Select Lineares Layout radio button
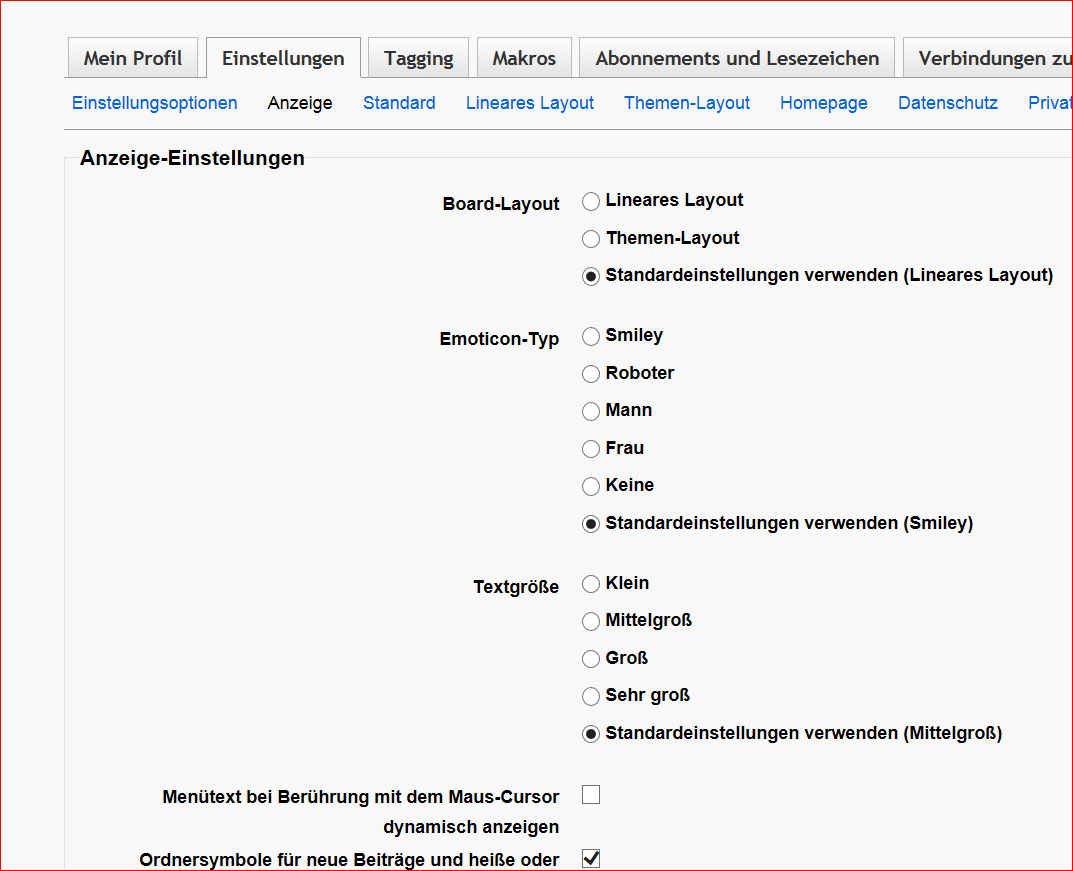The height and width of the screenshot is (871, 1073). tap(591, 201)
